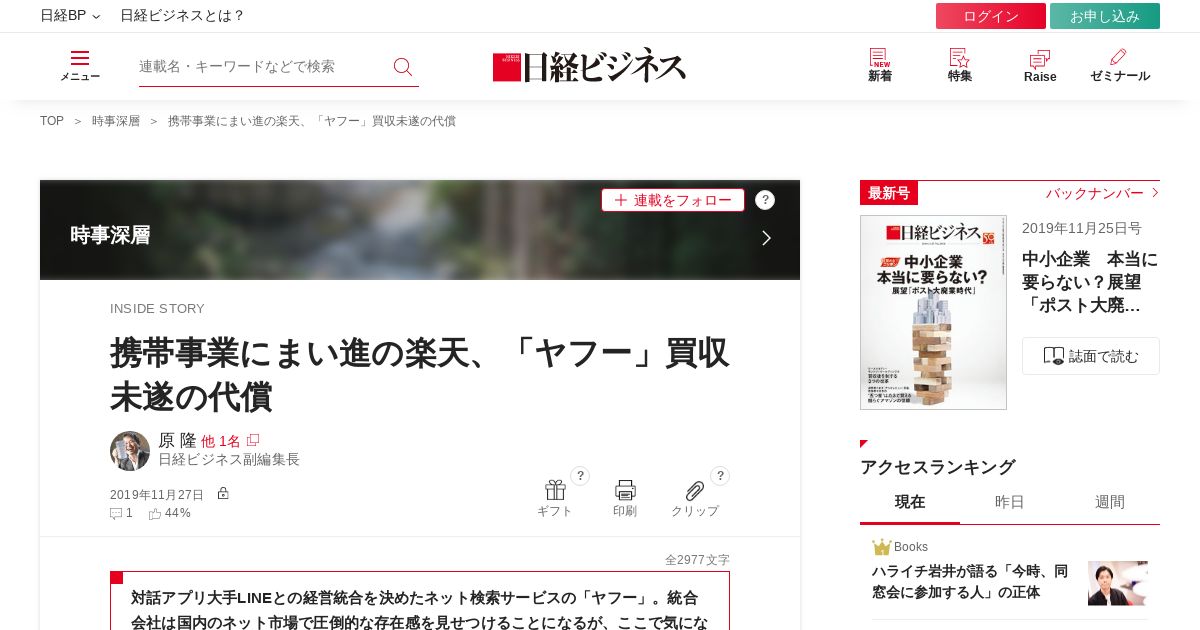Select the 現在 ranking tab
The width and height of the screenshot is (1200, 630).
(910, 502)
